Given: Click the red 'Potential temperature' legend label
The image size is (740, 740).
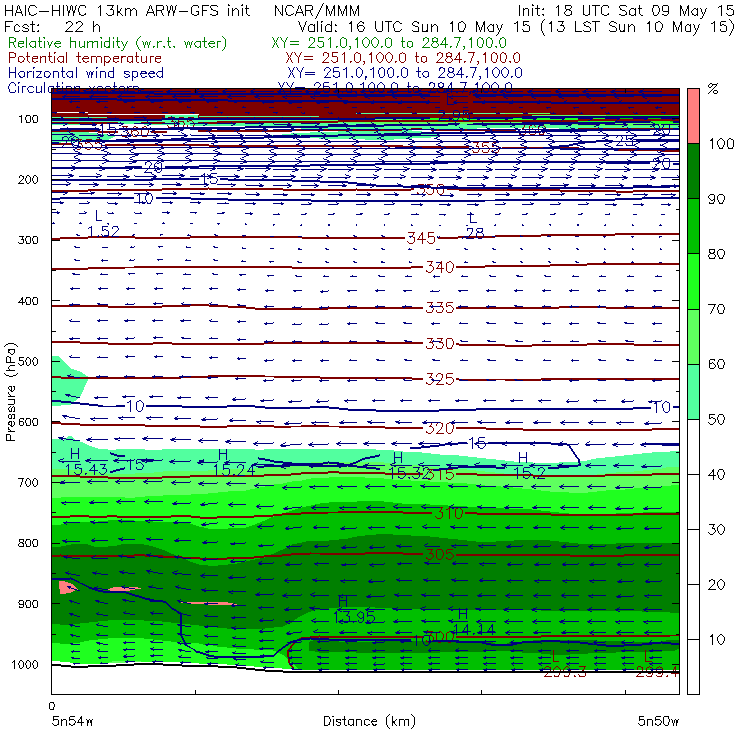Looking at the screenshot, I should pyautogui.click(x=85, y=58).
